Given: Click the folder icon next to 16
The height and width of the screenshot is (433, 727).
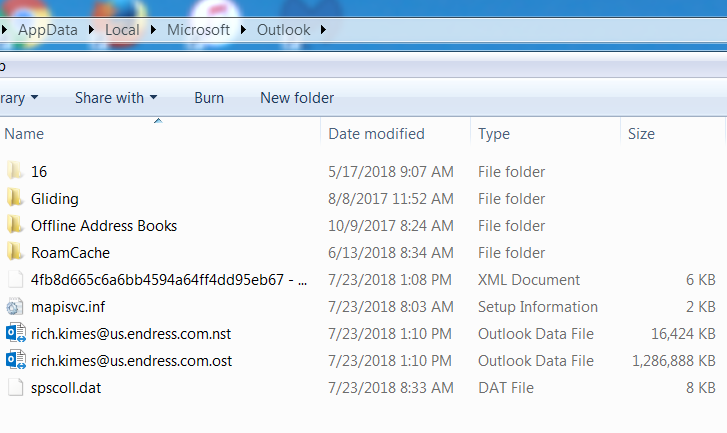Looking at the screenshot, I should tap(15, 172).
